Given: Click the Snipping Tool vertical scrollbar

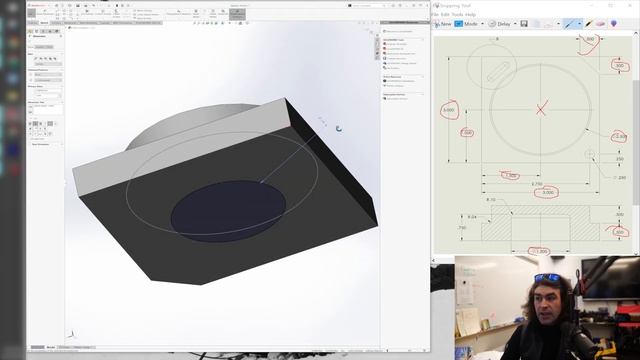Looking at the screenshot, I should 636,143.
